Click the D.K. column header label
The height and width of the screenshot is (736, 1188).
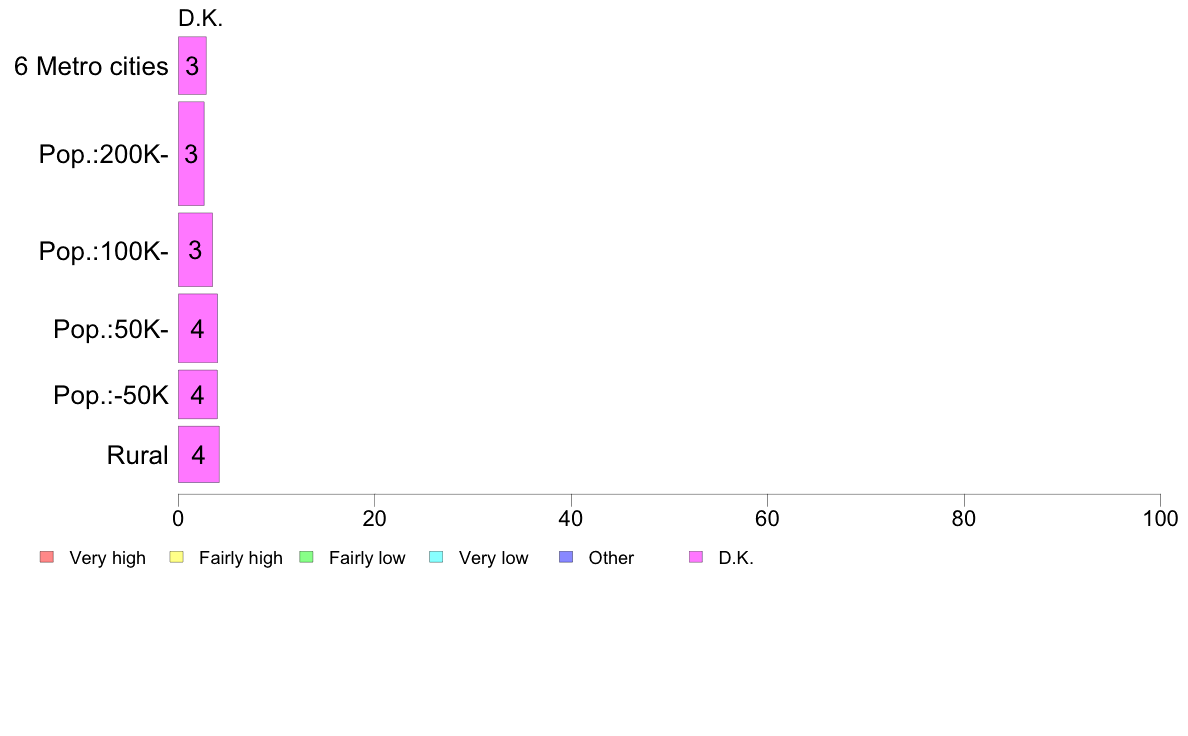(200, 18)
